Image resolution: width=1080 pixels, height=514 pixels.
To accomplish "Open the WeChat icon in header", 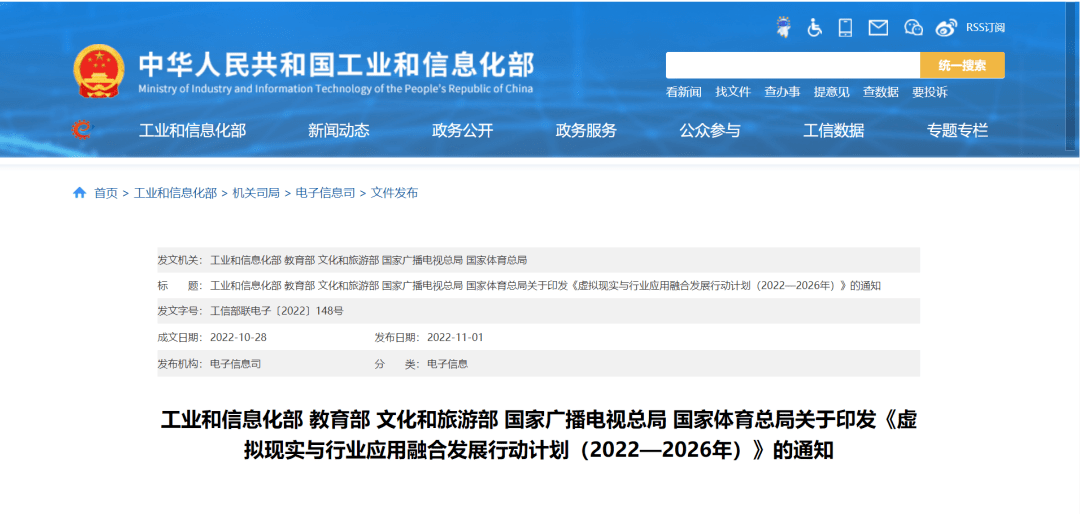I will [x=913, y=28].
